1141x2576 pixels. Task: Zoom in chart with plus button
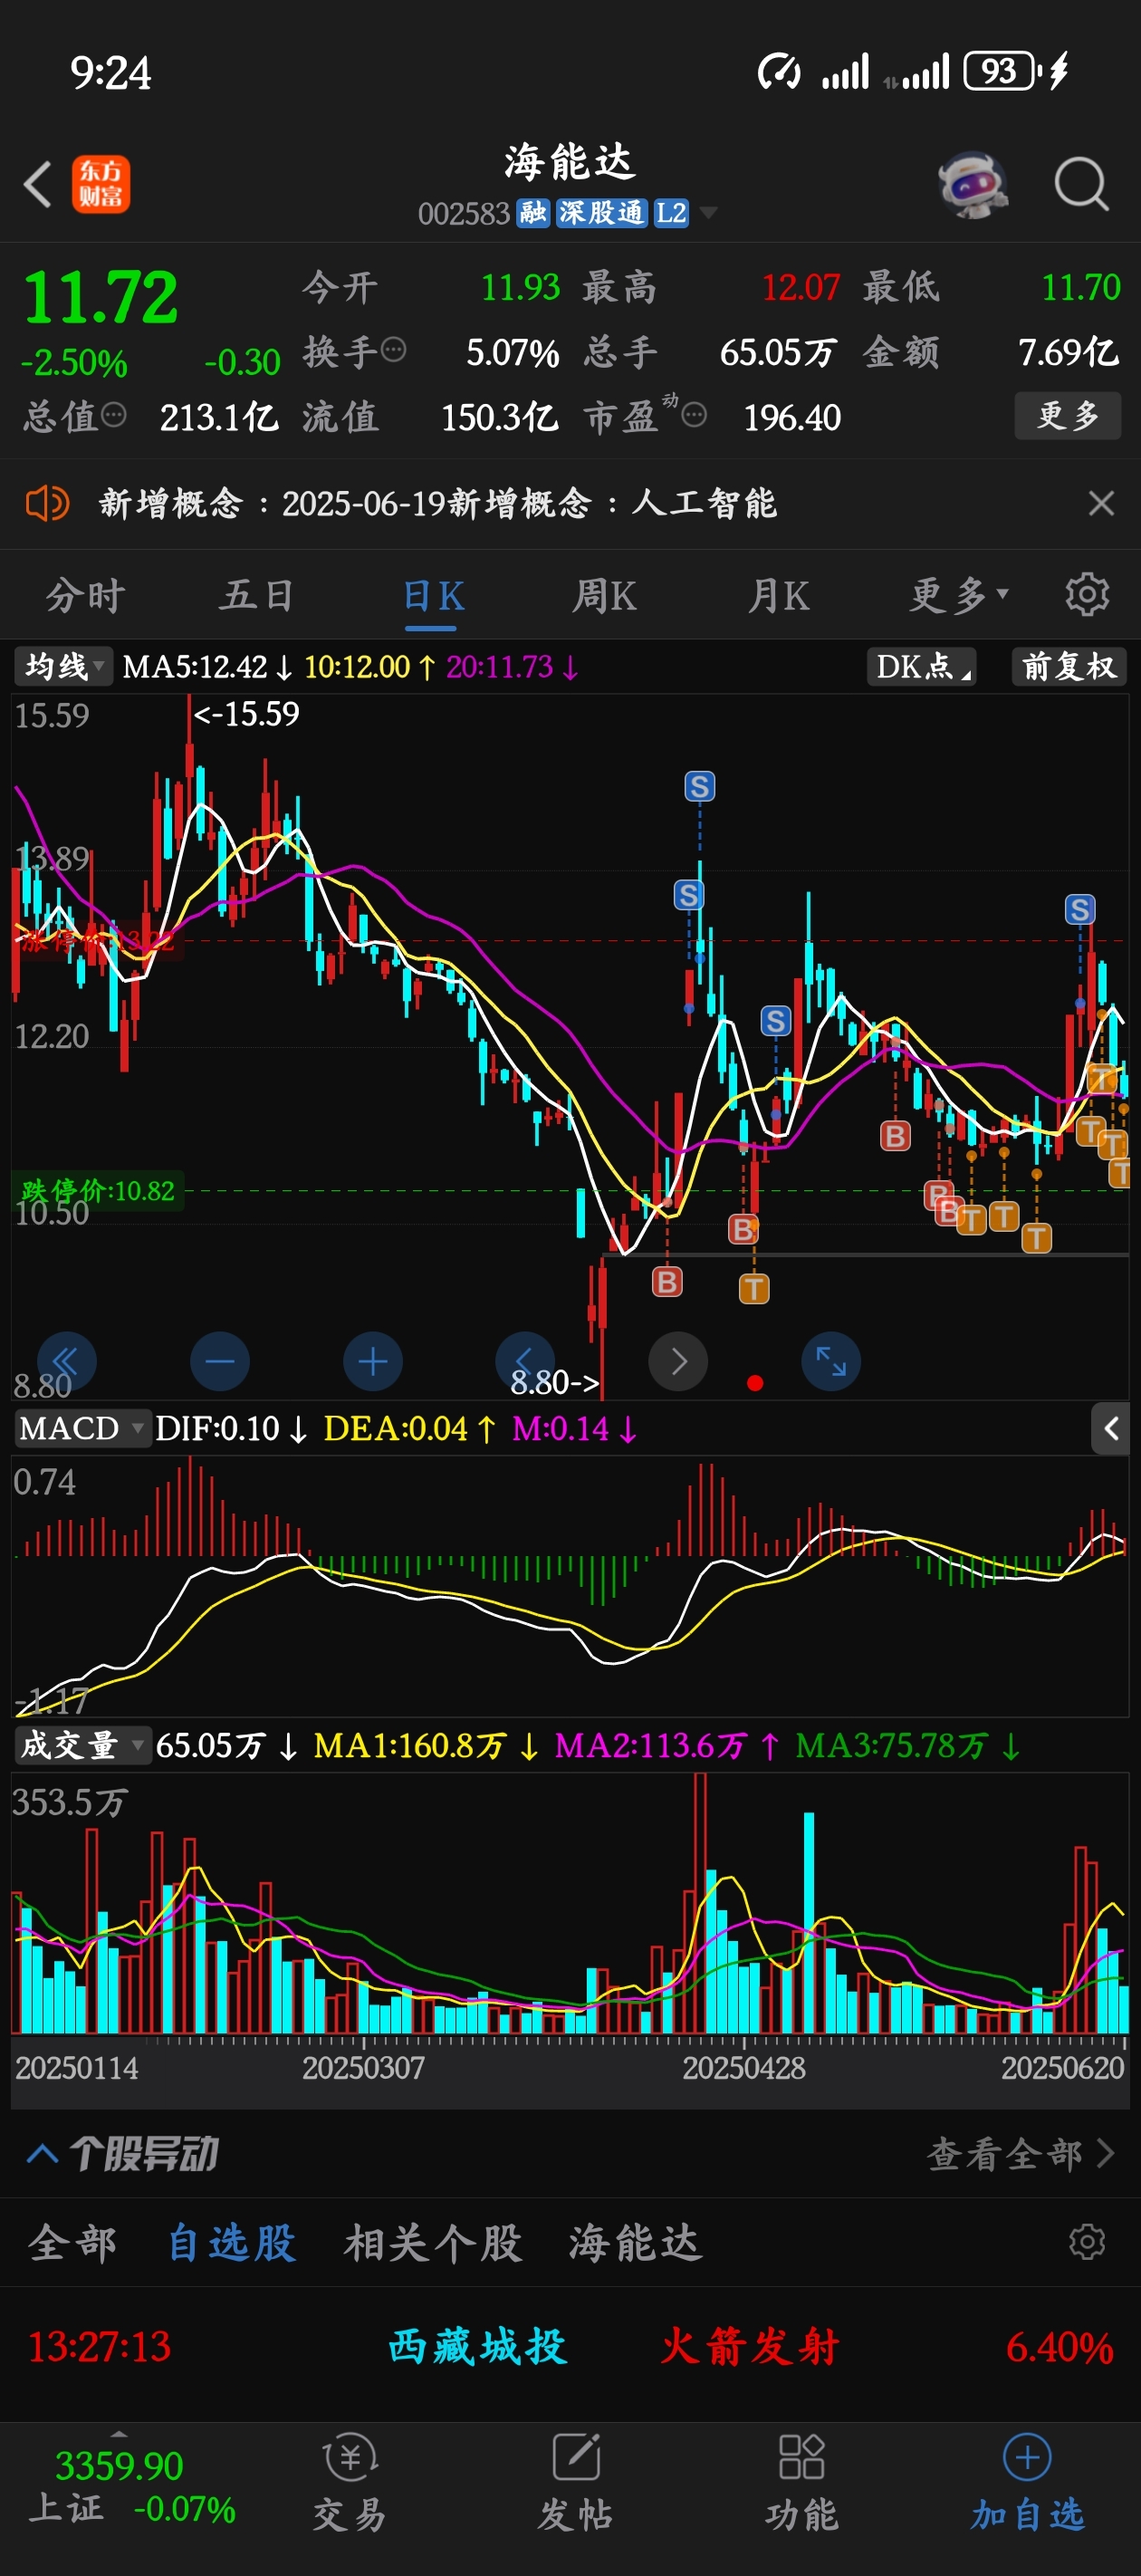tap(373, 1361)
